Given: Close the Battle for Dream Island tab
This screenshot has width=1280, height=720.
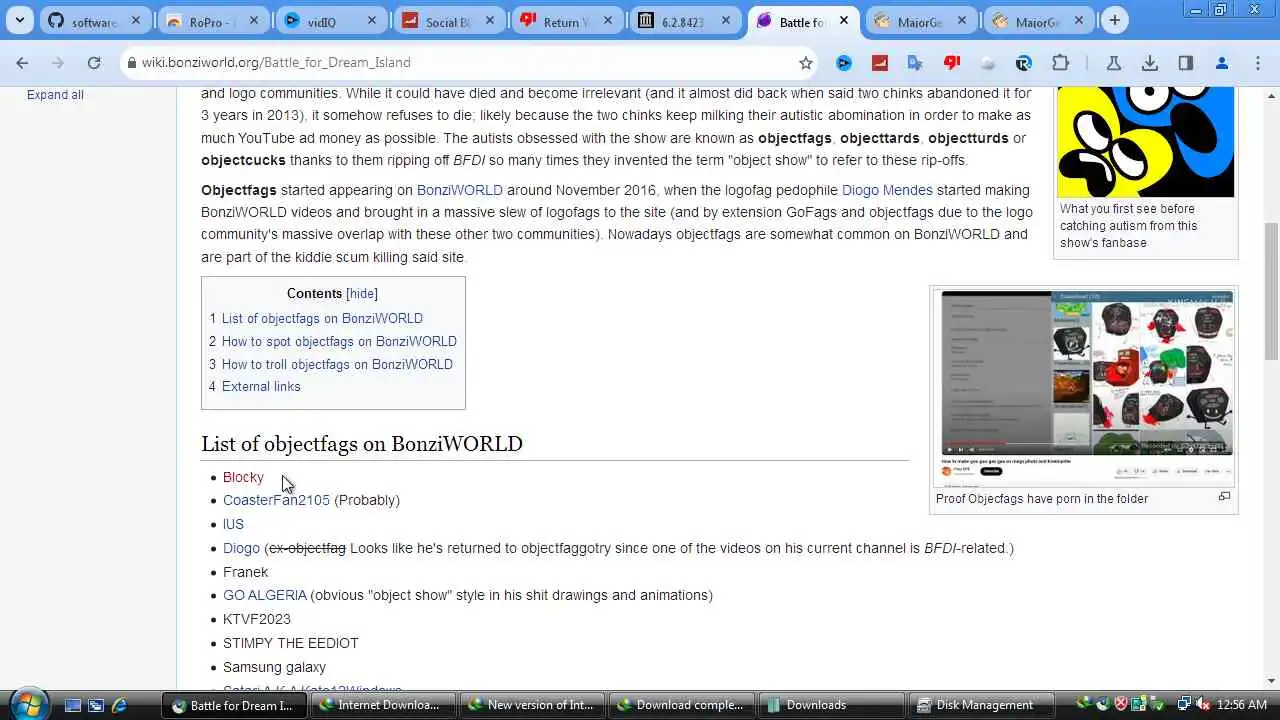Looking at the screenshot, I should pos(843,21).
